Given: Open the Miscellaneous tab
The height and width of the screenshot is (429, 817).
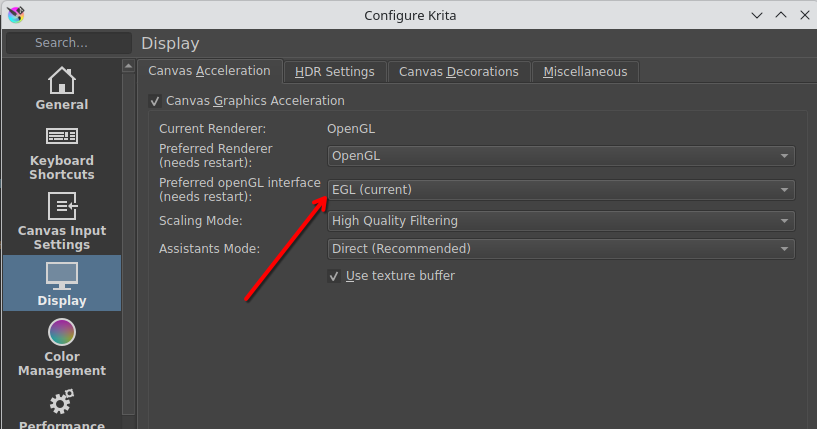Looking at the screenshot, I should coord(585,72).
